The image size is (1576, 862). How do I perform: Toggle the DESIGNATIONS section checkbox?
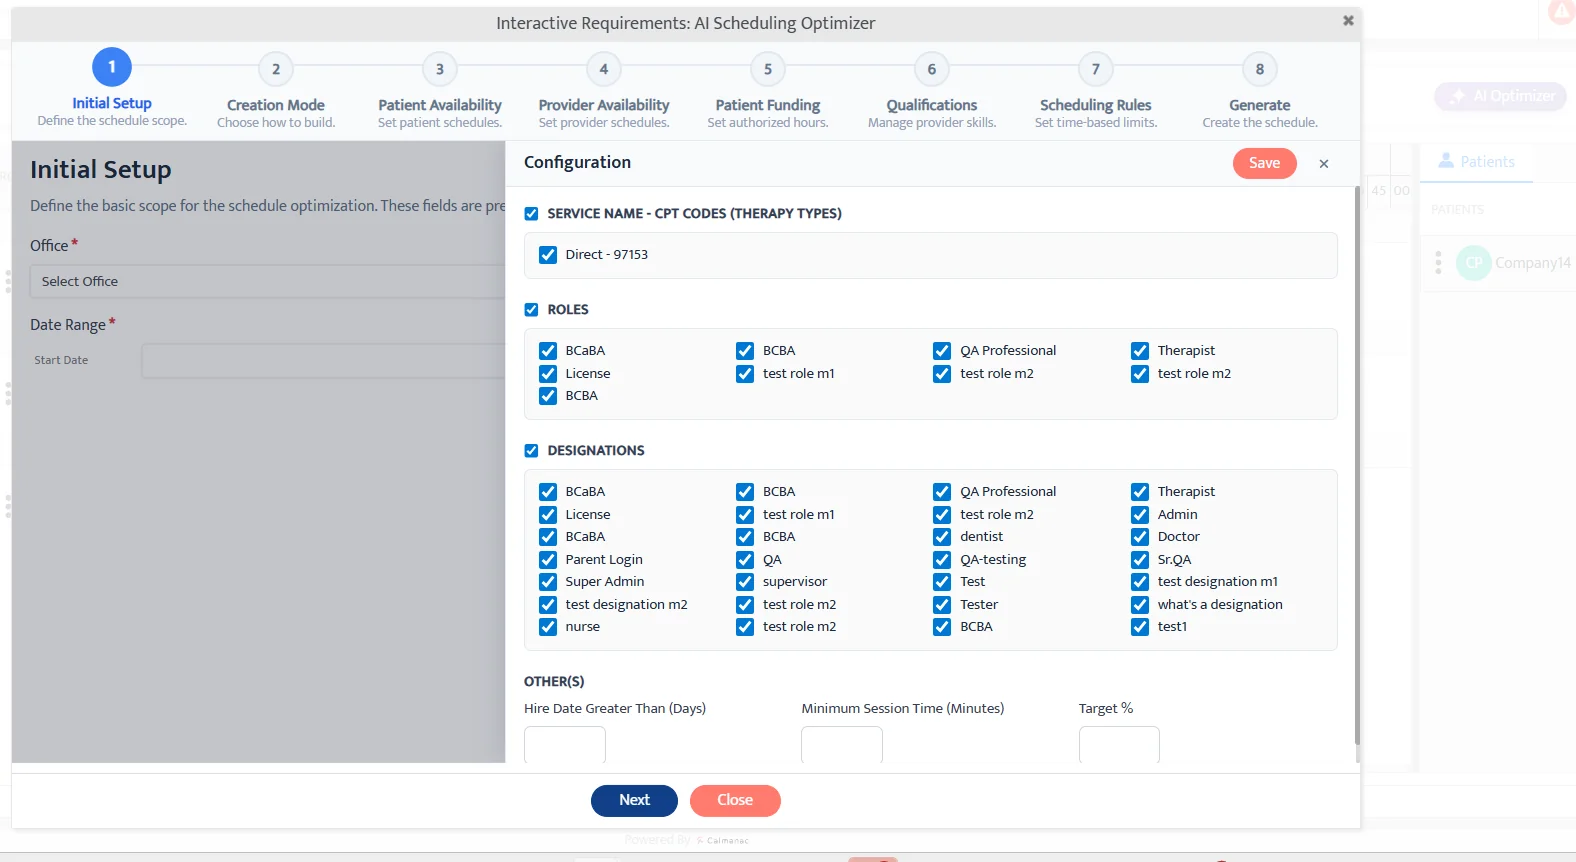coord(531,451)
